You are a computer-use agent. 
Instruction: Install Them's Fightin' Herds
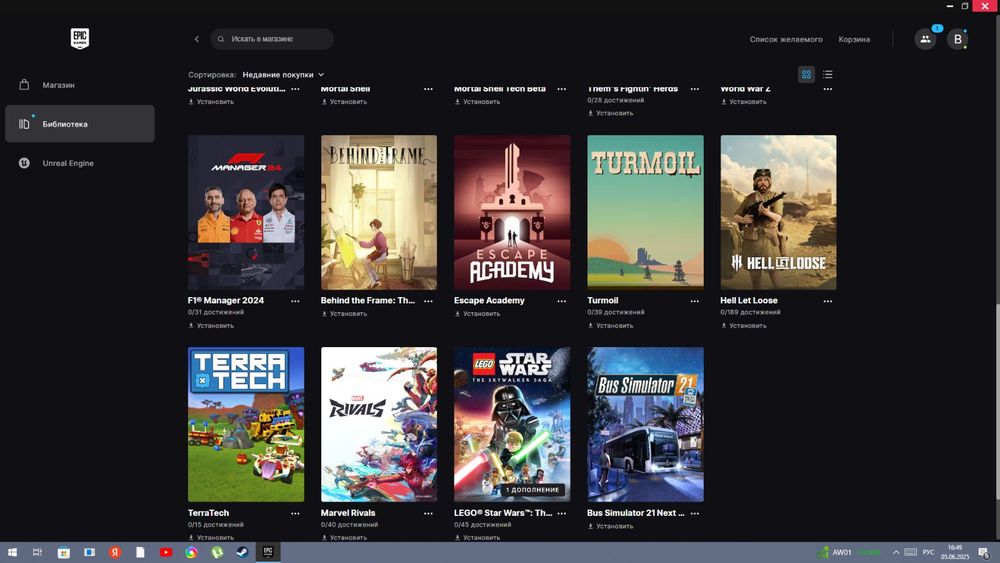pyautogui.click(x=610, y=113)
